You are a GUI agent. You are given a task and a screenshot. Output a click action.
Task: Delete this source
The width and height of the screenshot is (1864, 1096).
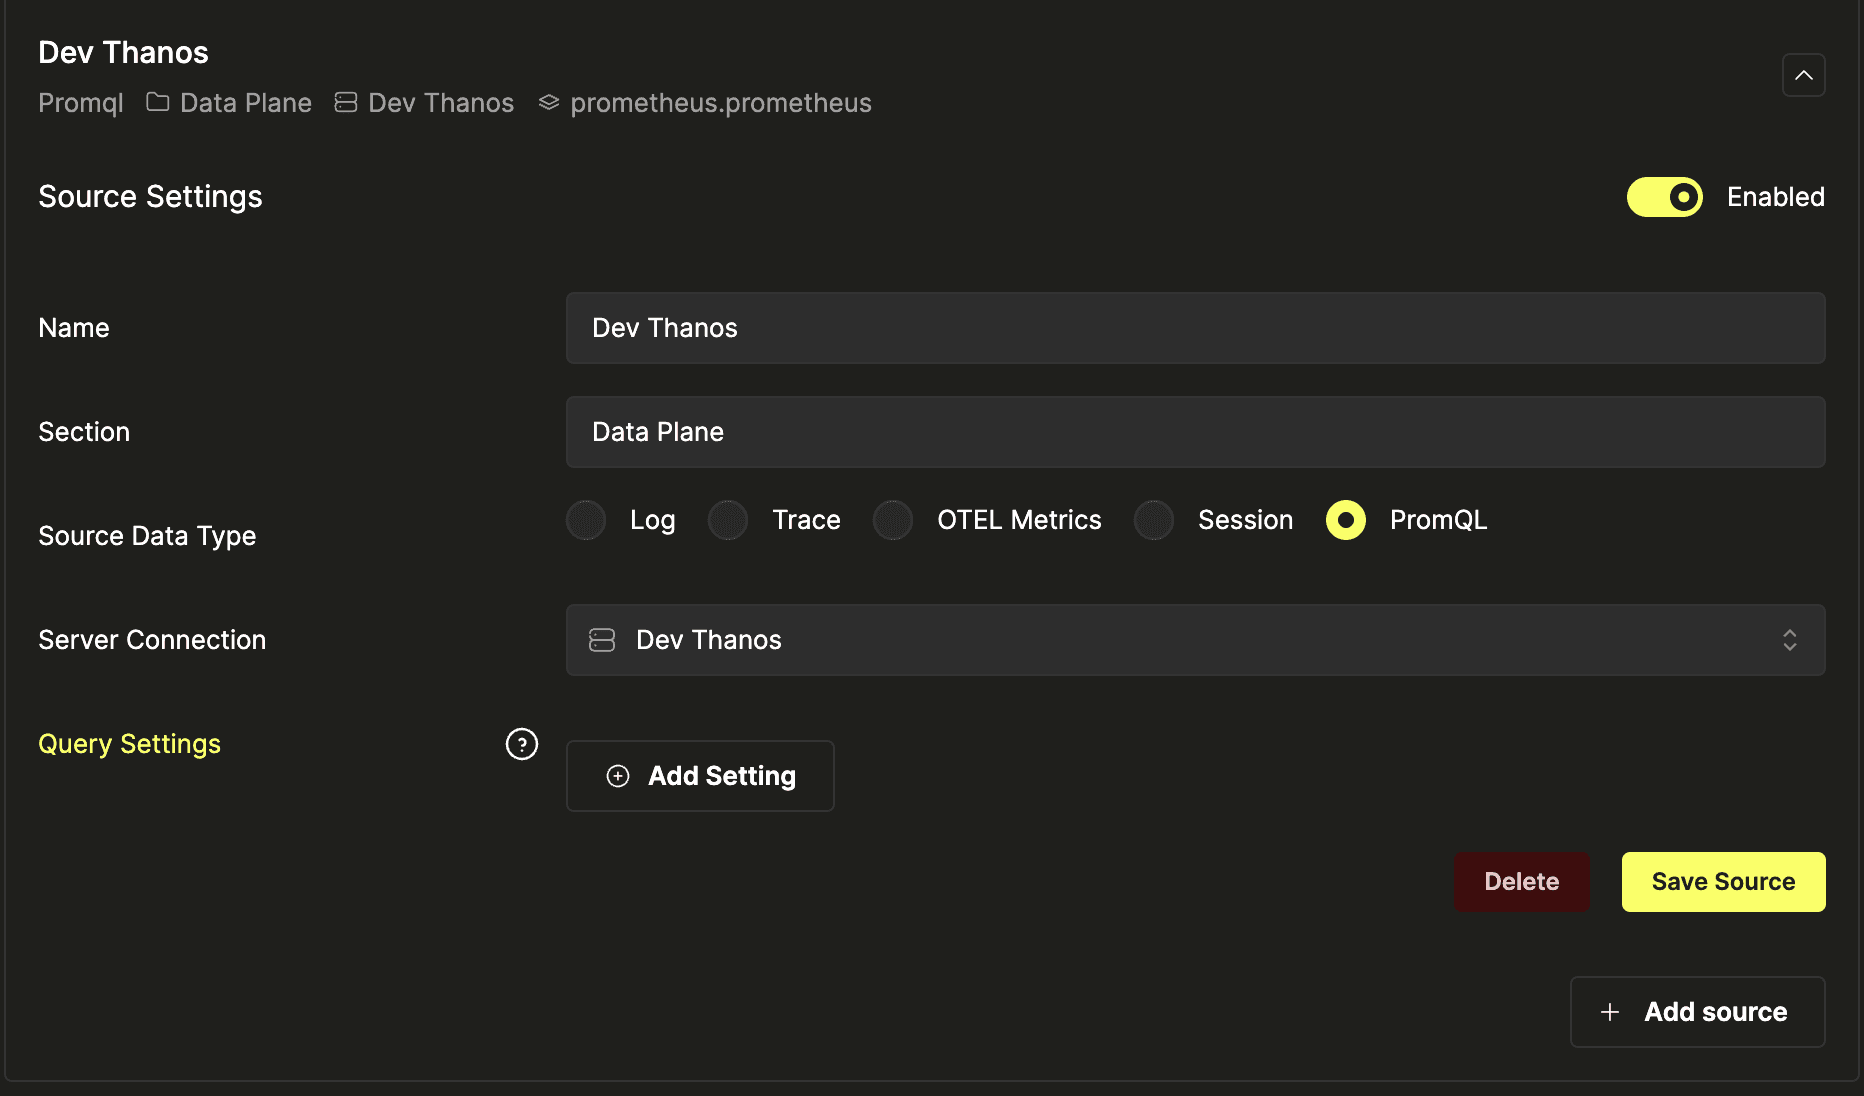click(1521, 882)
